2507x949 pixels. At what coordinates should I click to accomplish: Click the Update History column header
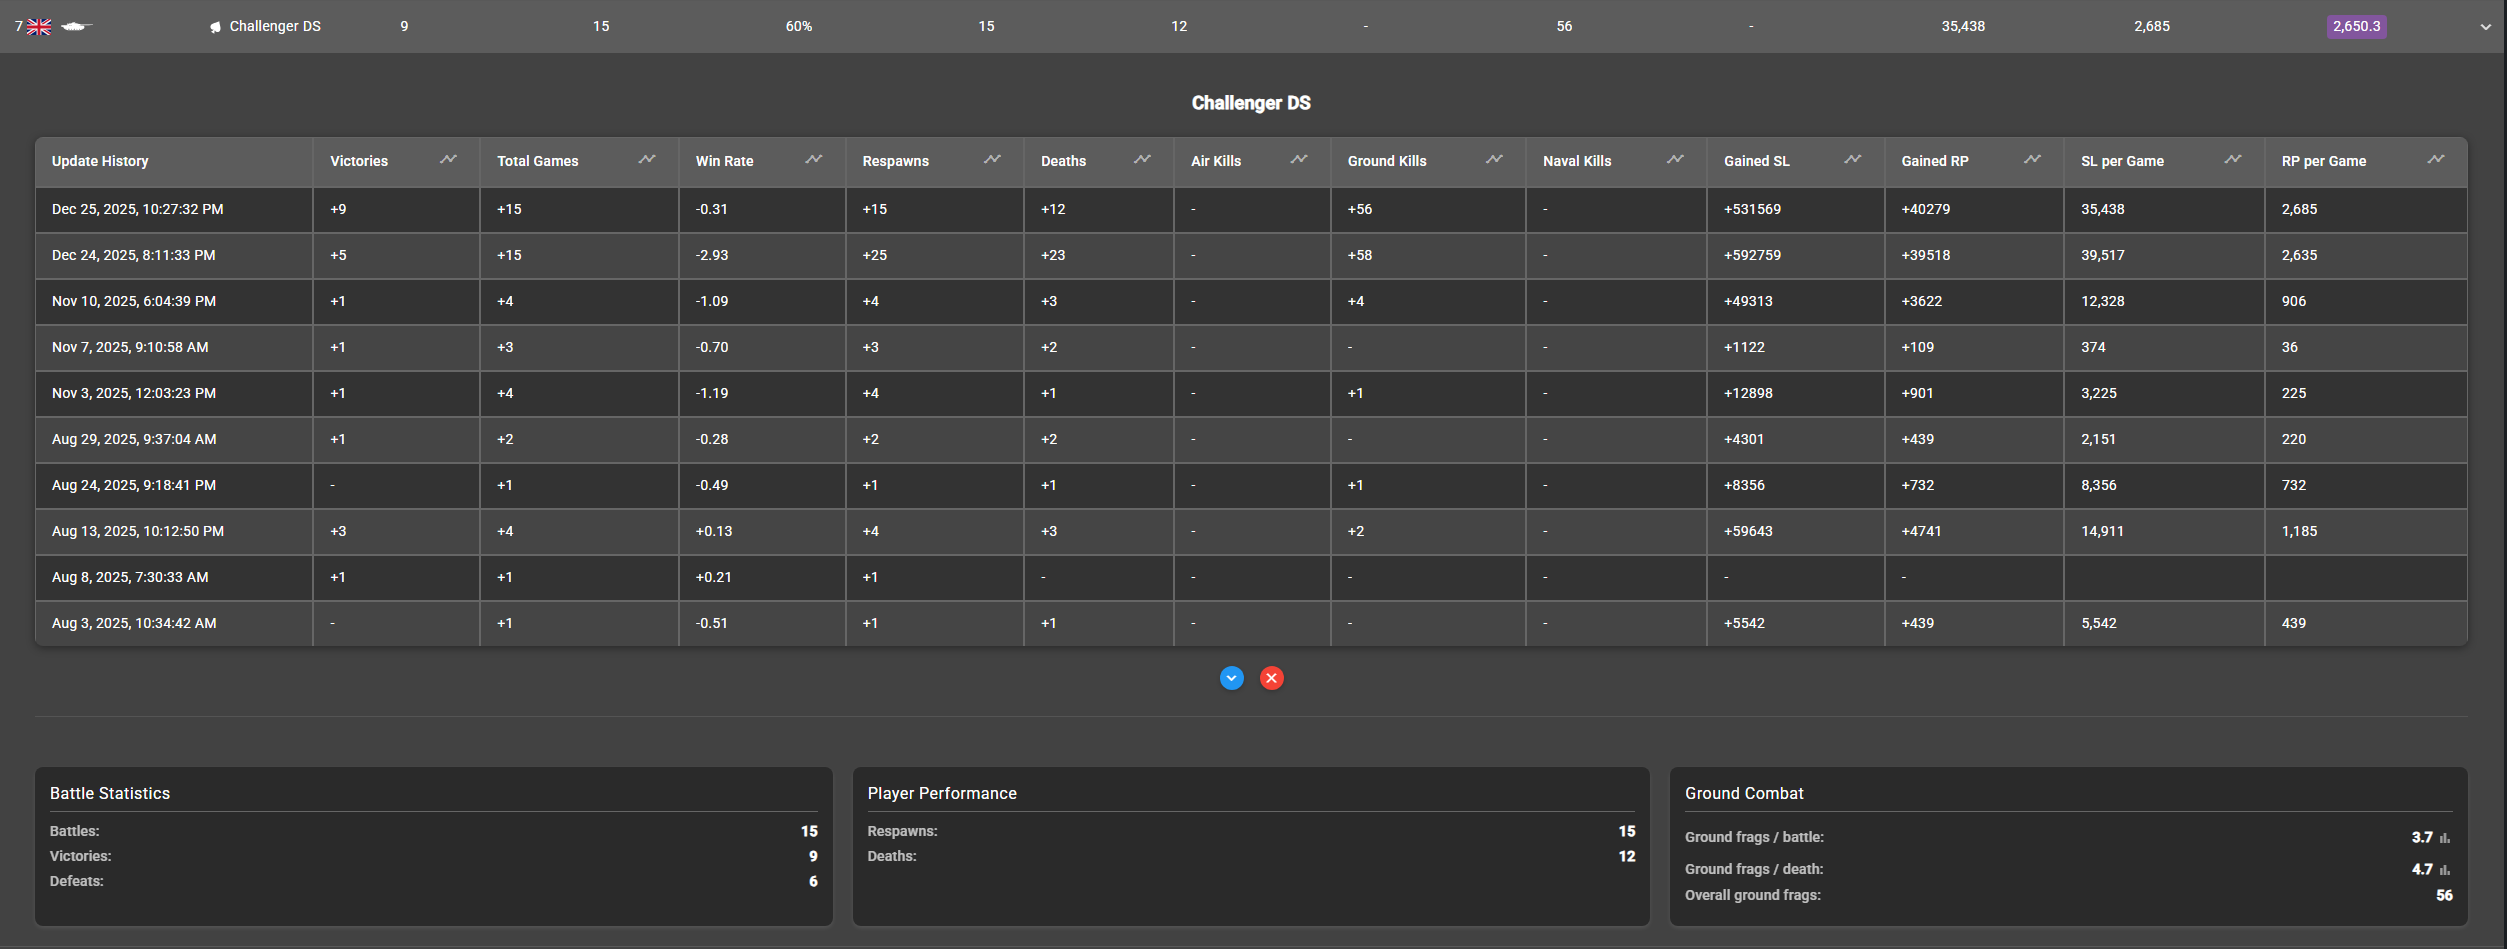click(x=100, y=161)
